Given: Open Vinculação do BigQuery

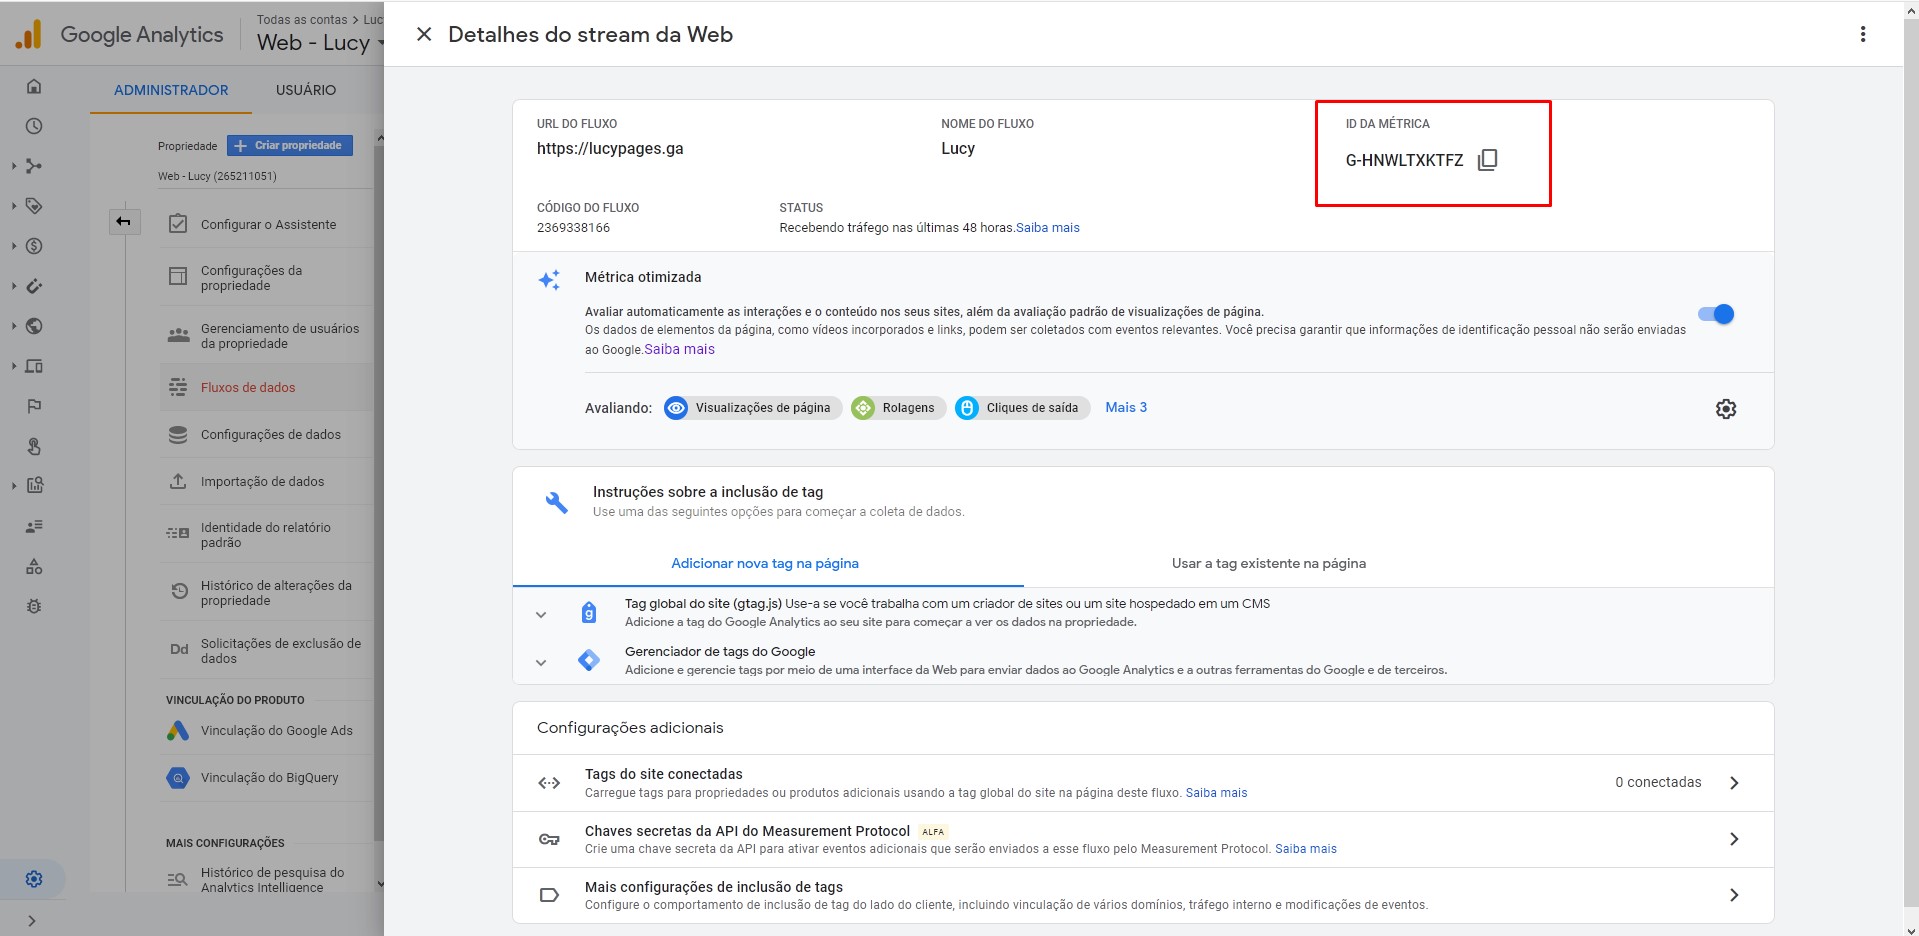Looking at the screenshot, I should [x=266, y=777].
